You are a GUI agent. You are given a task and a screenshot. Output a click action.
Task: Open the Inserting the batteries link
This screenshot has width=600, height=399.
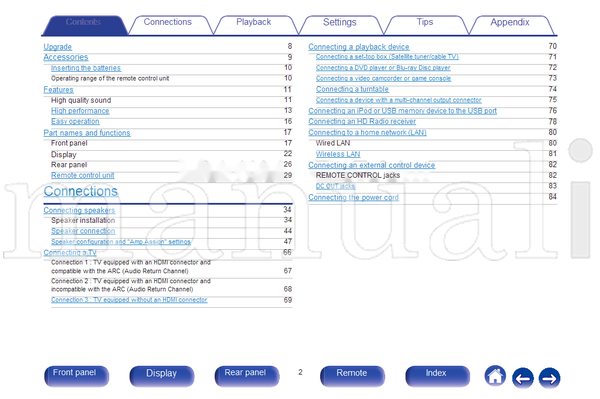[x=86, y=68]
